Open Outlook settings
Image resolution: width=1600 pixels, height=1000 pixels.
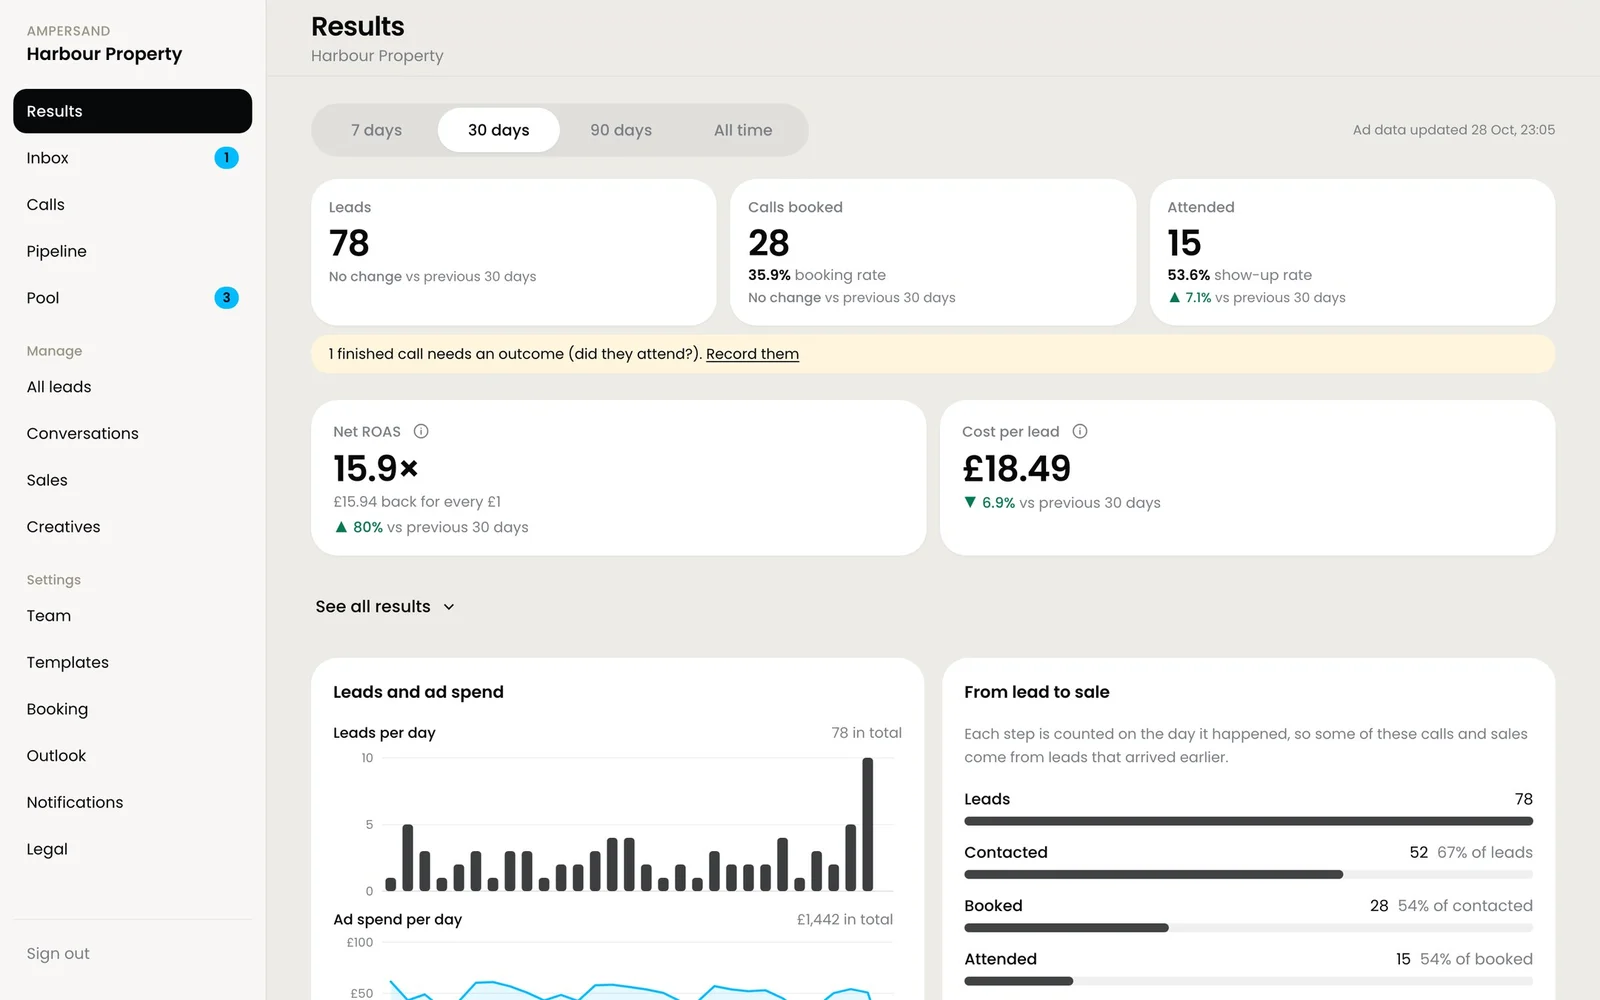coord(132,756)
